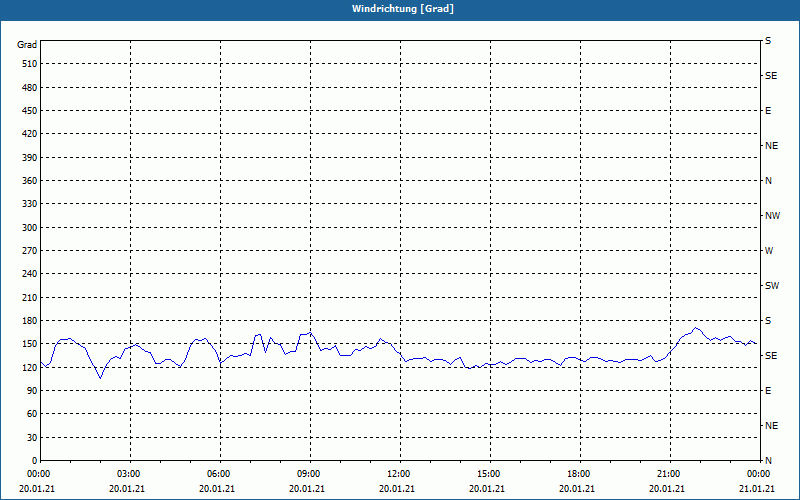Select the 'N' compass label beside the 0 baseline
This screenshot has height=500, width=800.
coord(768,461)
